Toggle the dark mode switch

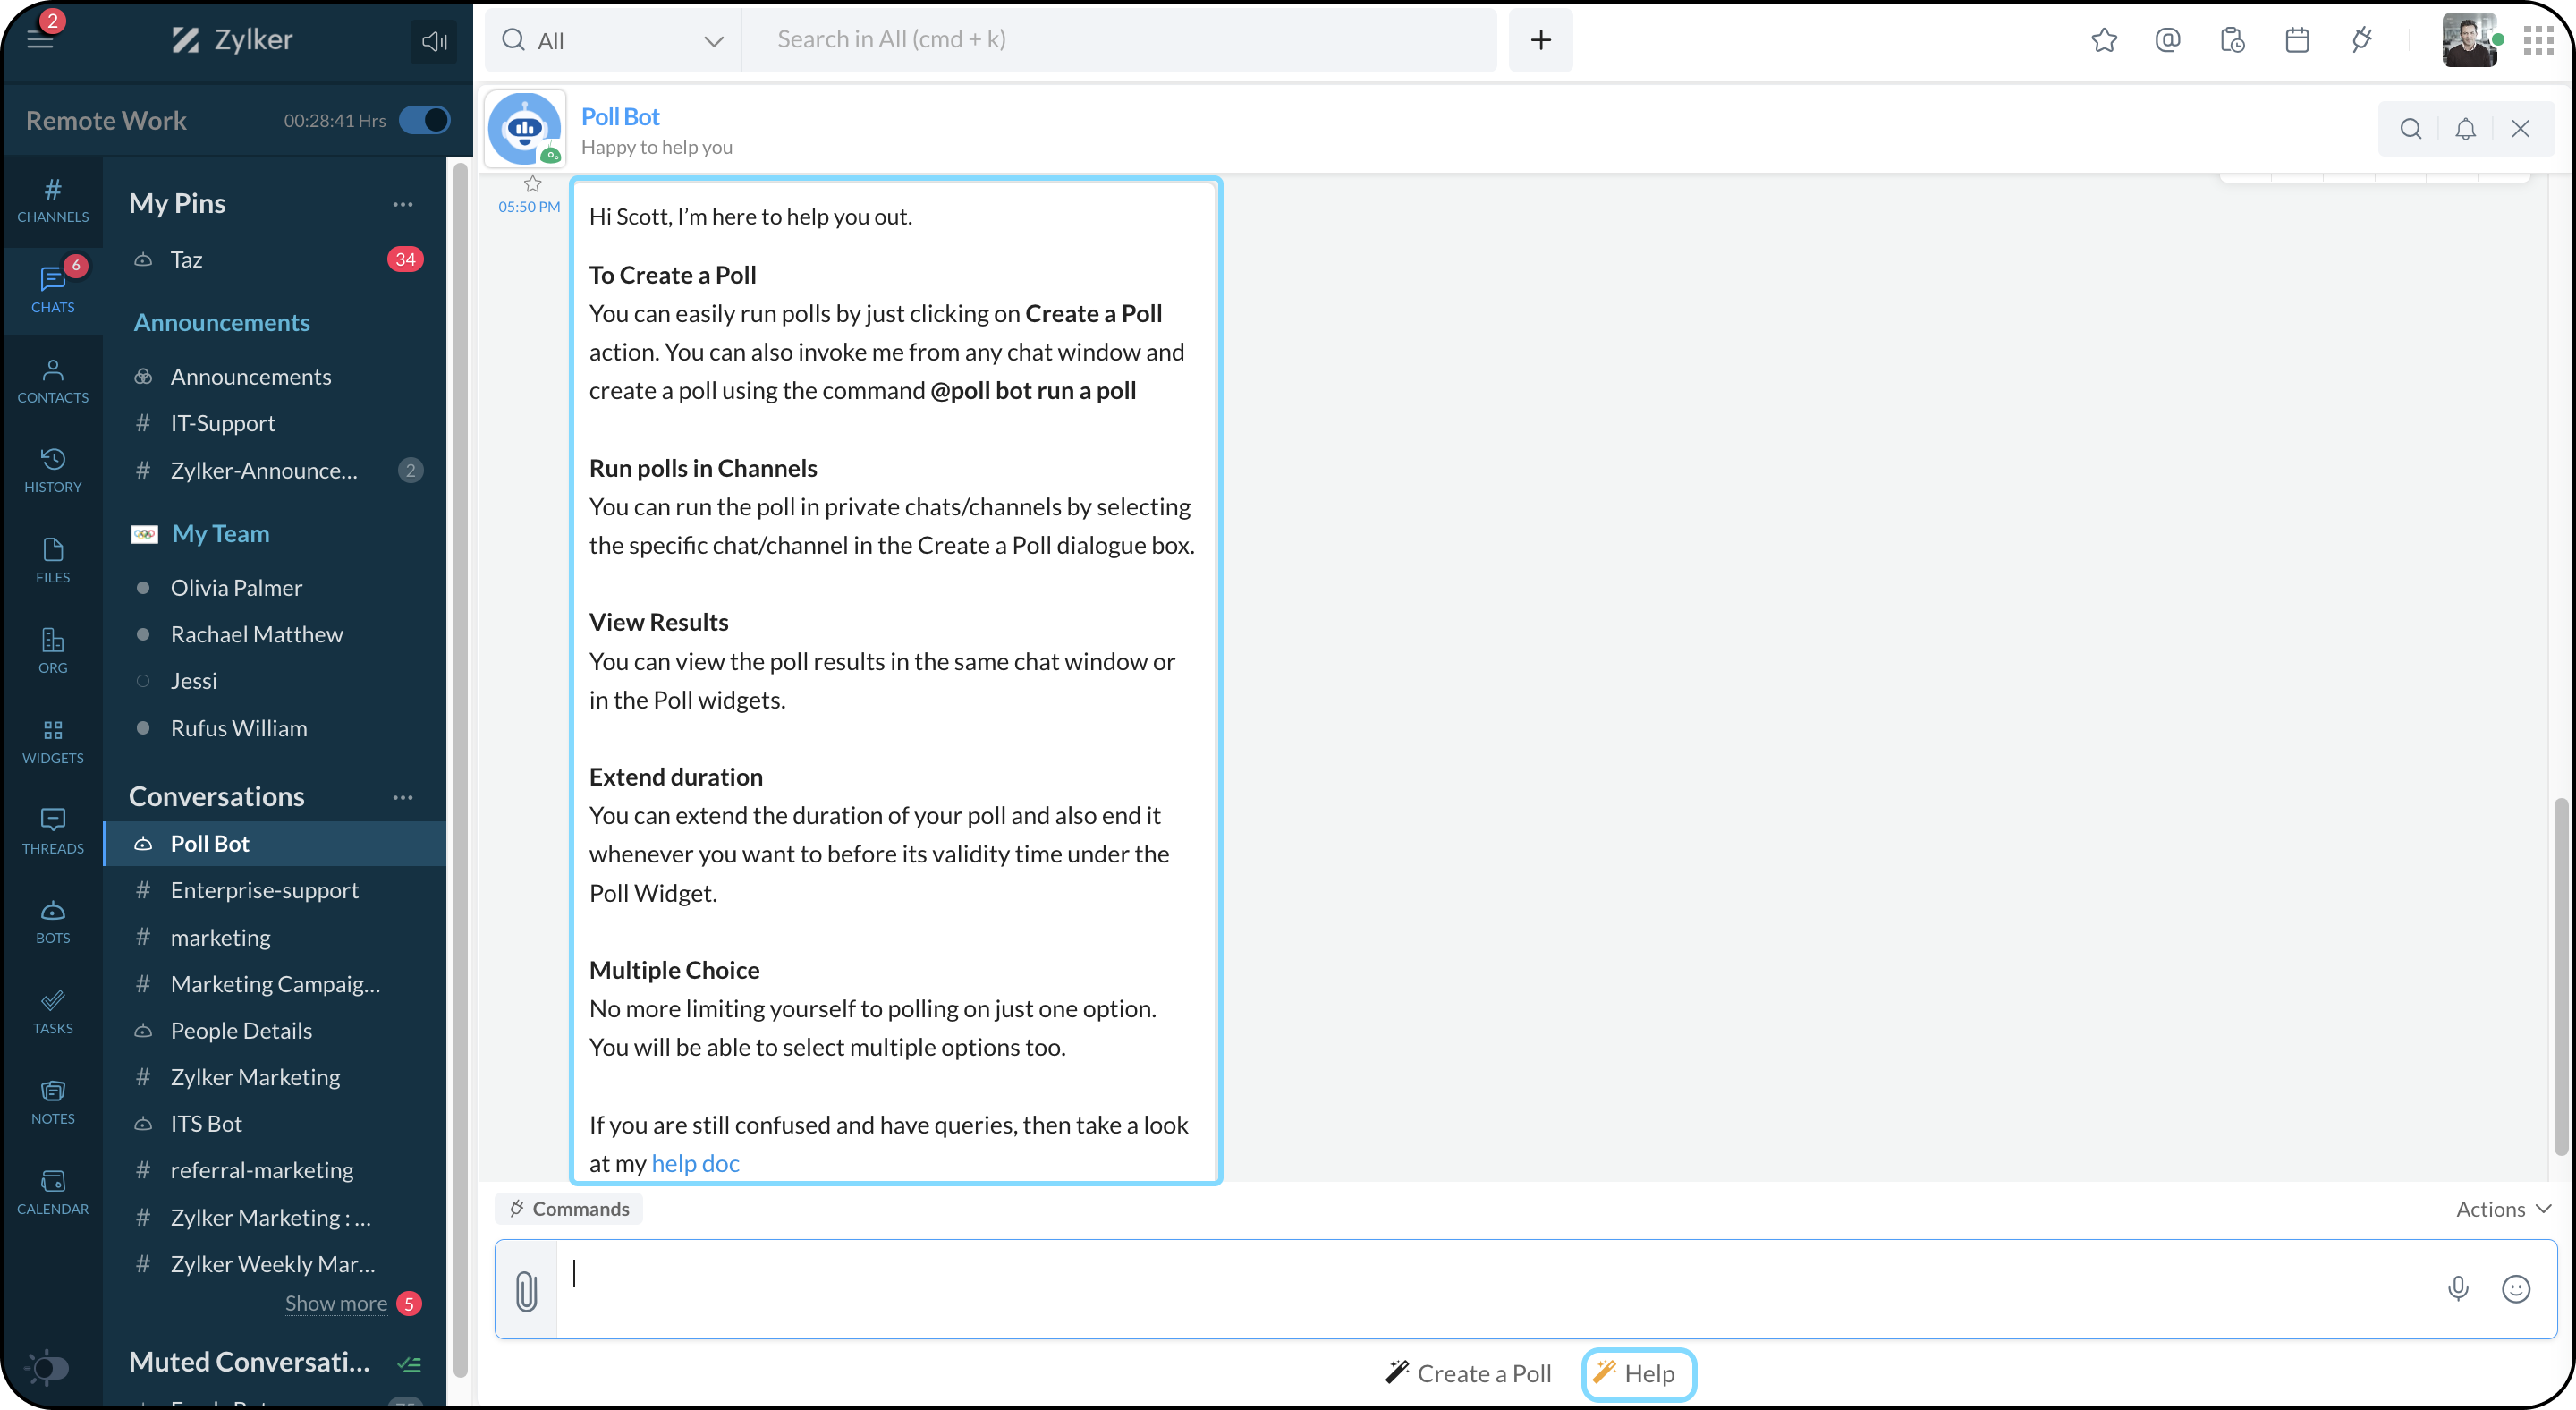point(46,1367)
